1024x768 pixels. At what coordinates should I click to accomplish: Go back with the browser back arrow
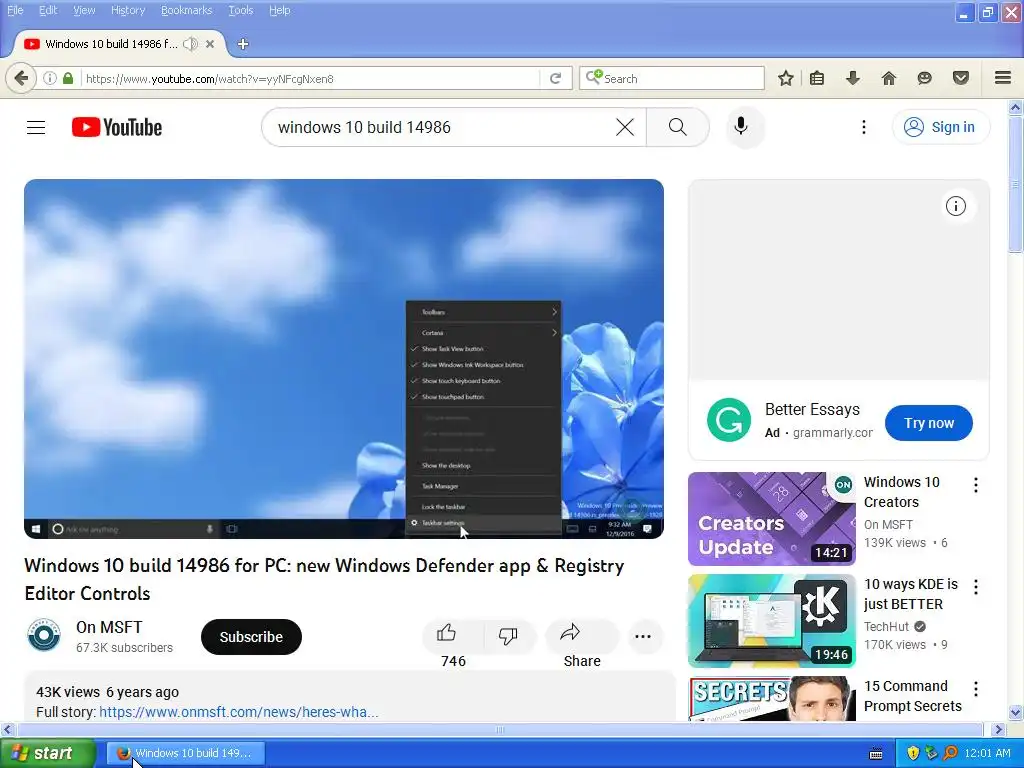[x=21, y=78]
